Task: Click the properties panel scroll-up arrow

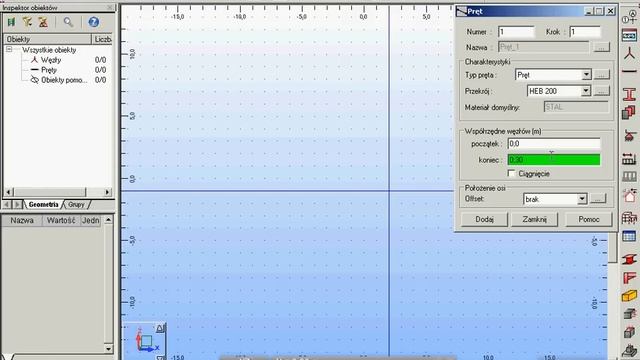Action: [108, 220]
